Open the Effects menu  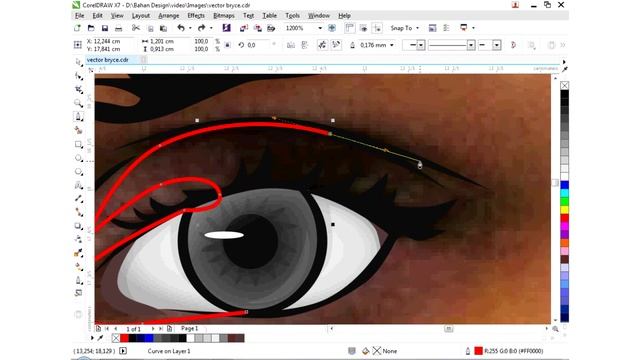point(196,16)
